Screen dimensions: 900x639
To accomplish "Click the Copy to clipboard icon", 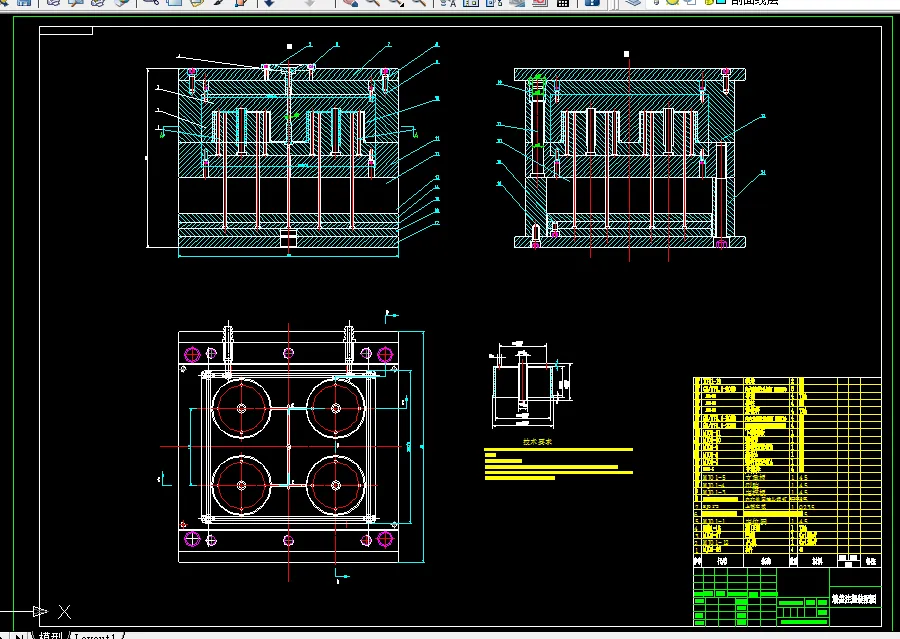I will 174,2.
